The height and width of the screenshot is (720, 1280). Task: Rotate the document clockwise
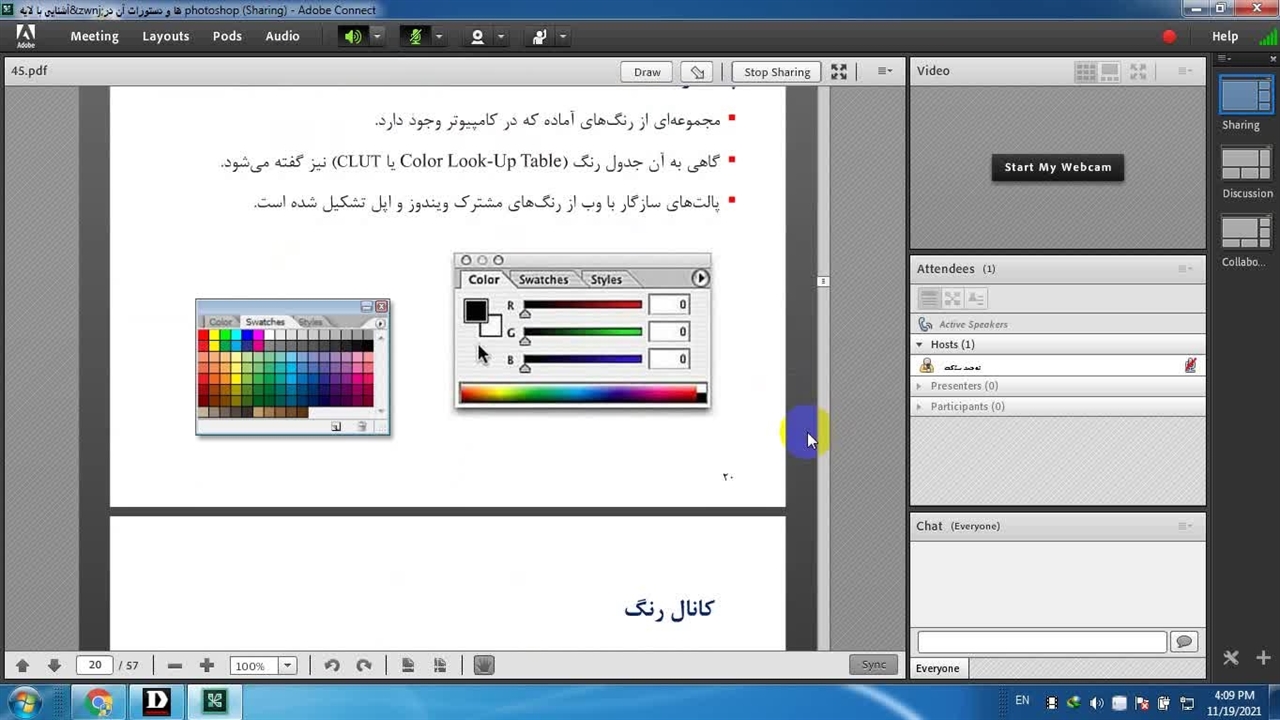[x=364, y=665]
